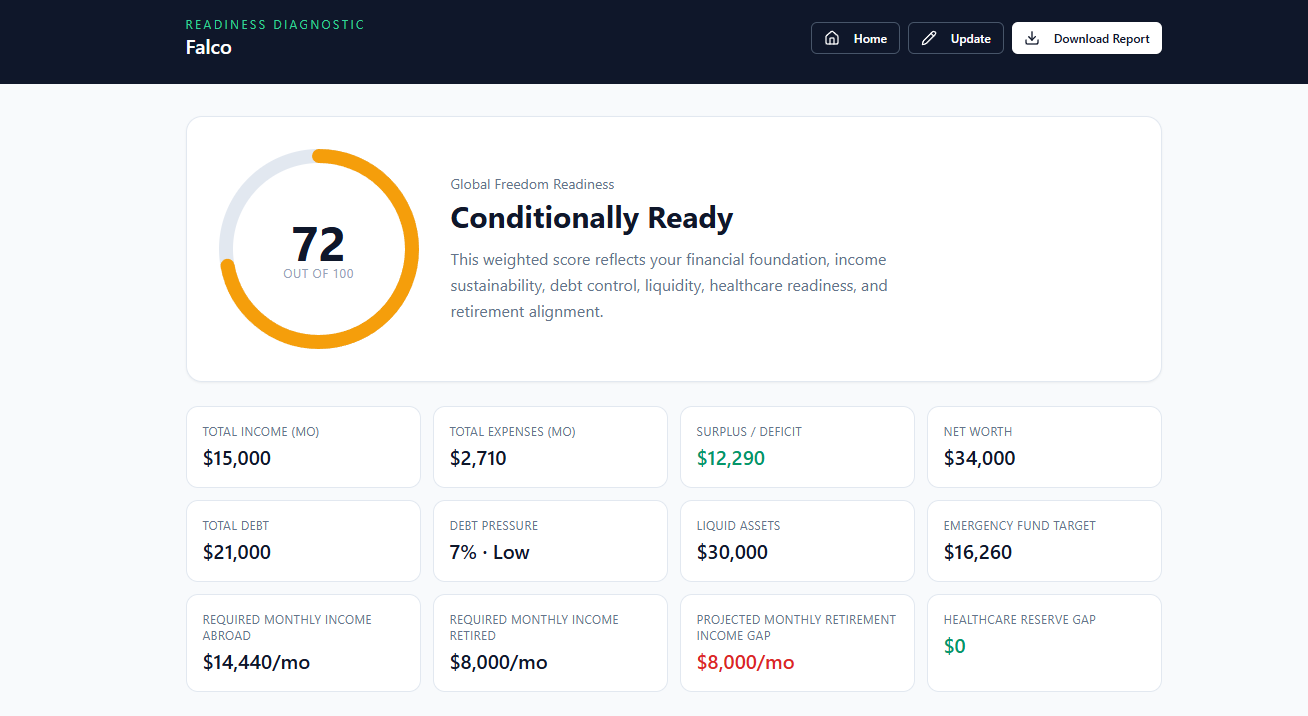
Task: Click the SURPLUS / DEFICIT label
Action: coord(749,432)
